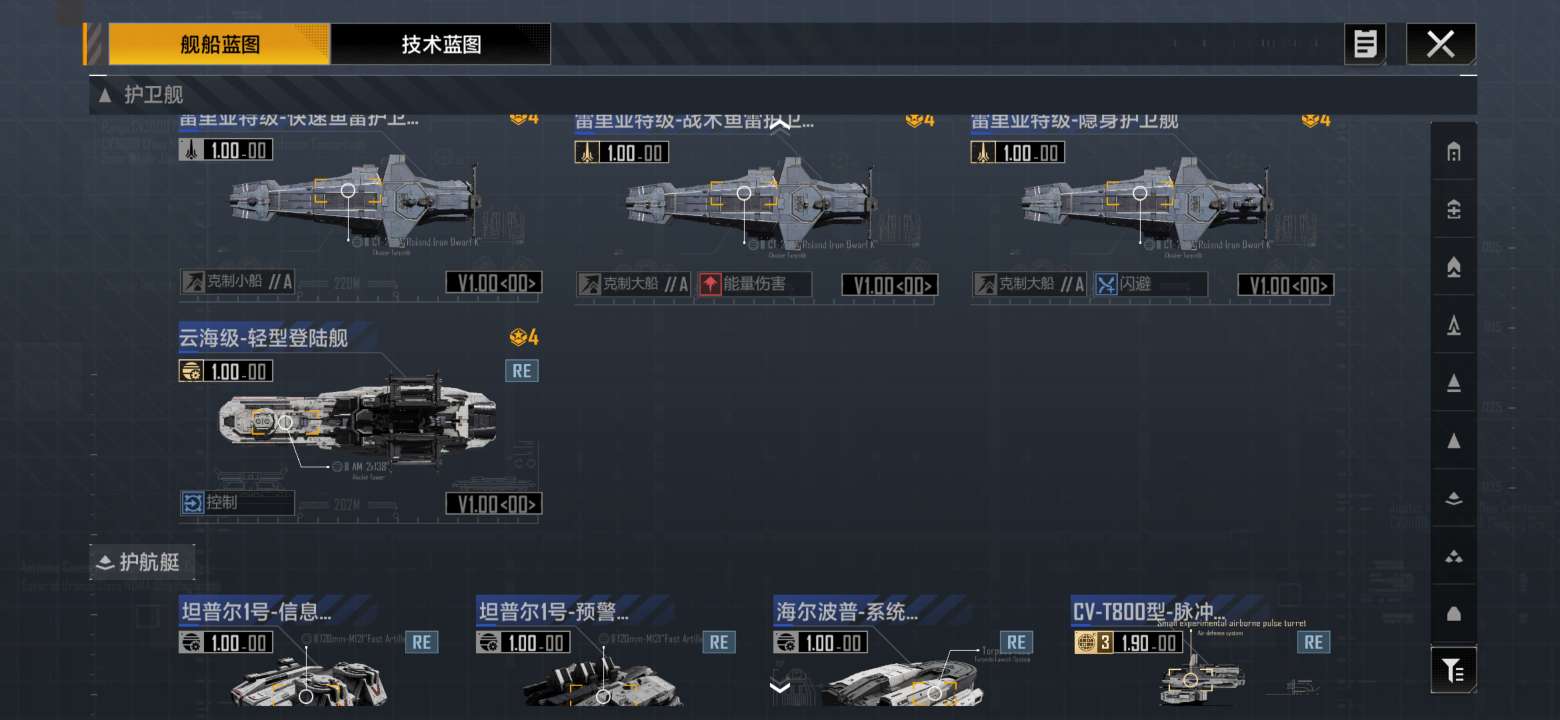
Task: Select the 能量伤害 tag icon
Action: point(710,284)
